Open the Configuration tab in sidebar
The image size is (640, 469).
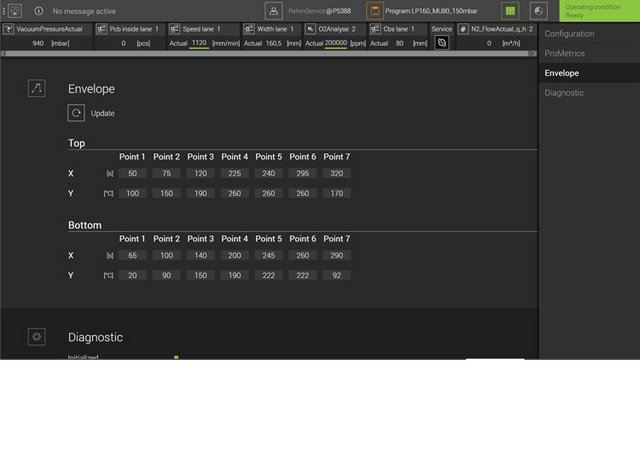pyautogui.click(x=569, y=34)
